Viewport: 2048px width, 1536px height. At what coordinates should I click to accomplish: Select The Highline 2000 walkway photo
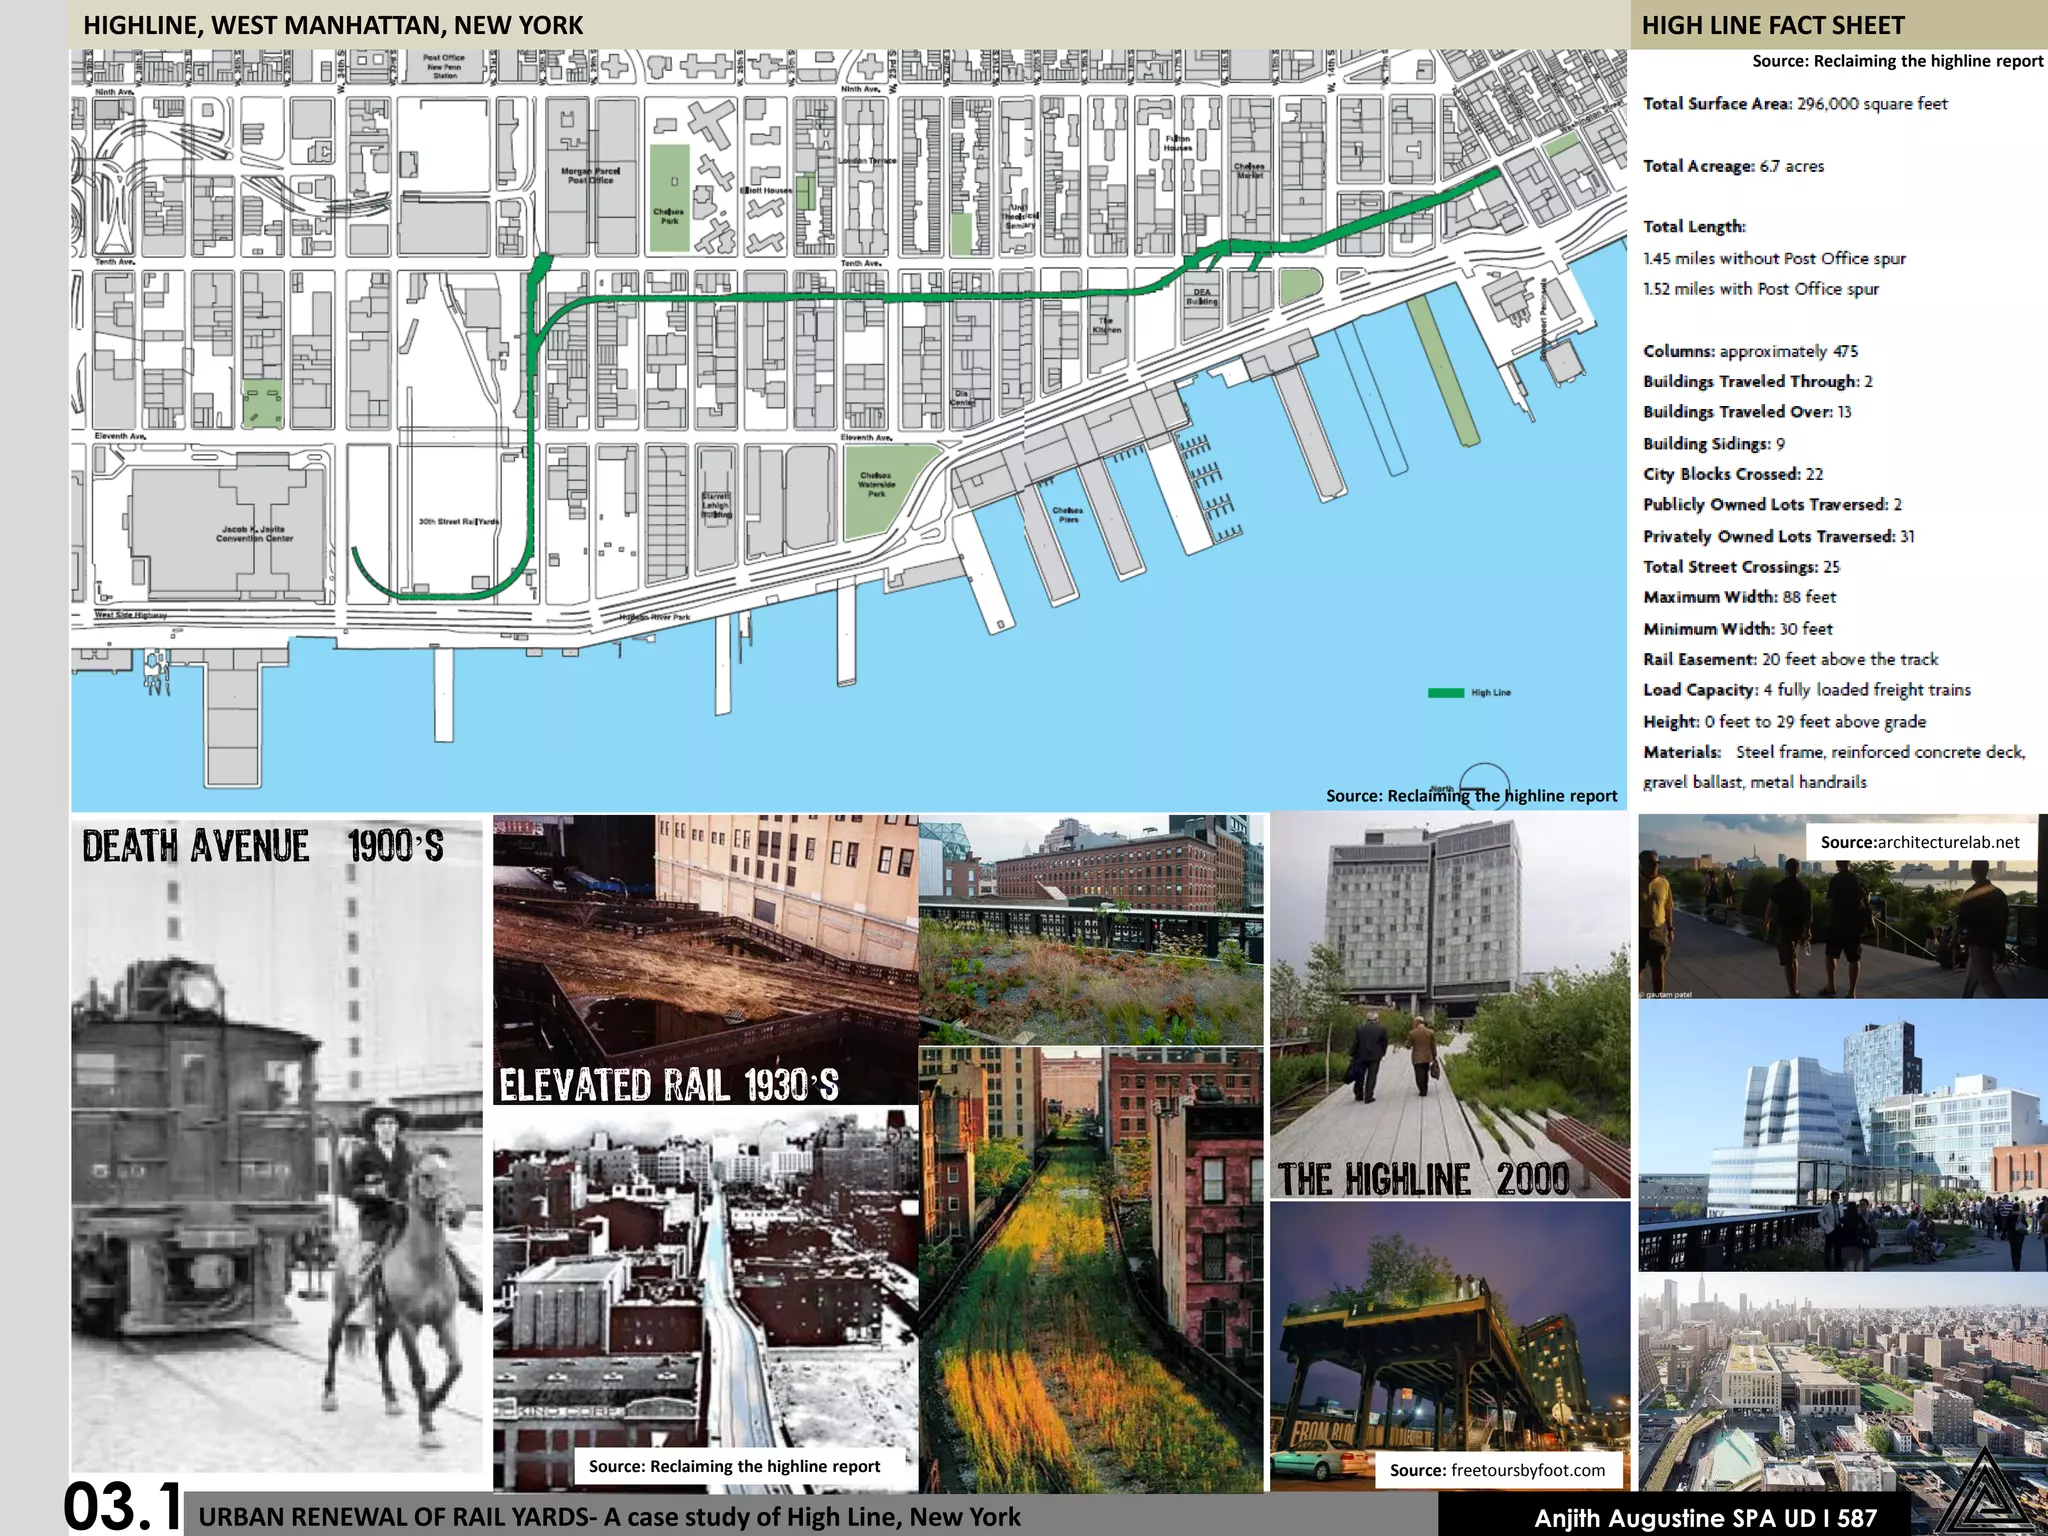pos(1449,1004)
